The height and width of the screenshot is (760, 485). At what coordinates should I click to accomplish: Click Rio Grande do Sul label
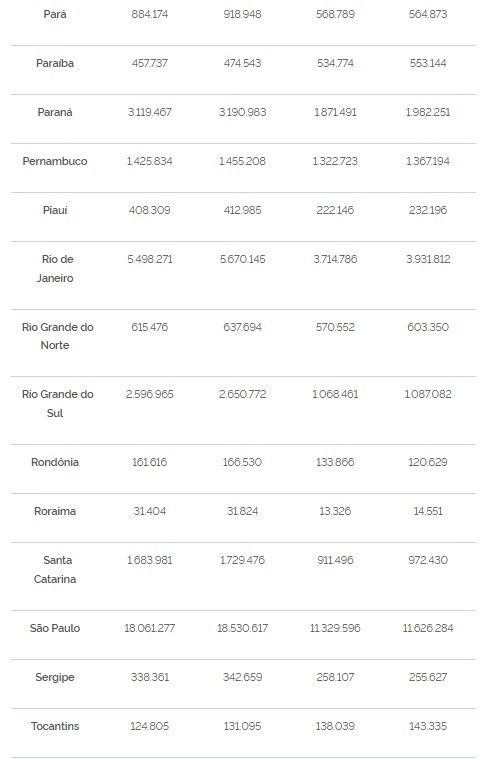[x=57, y=404]
